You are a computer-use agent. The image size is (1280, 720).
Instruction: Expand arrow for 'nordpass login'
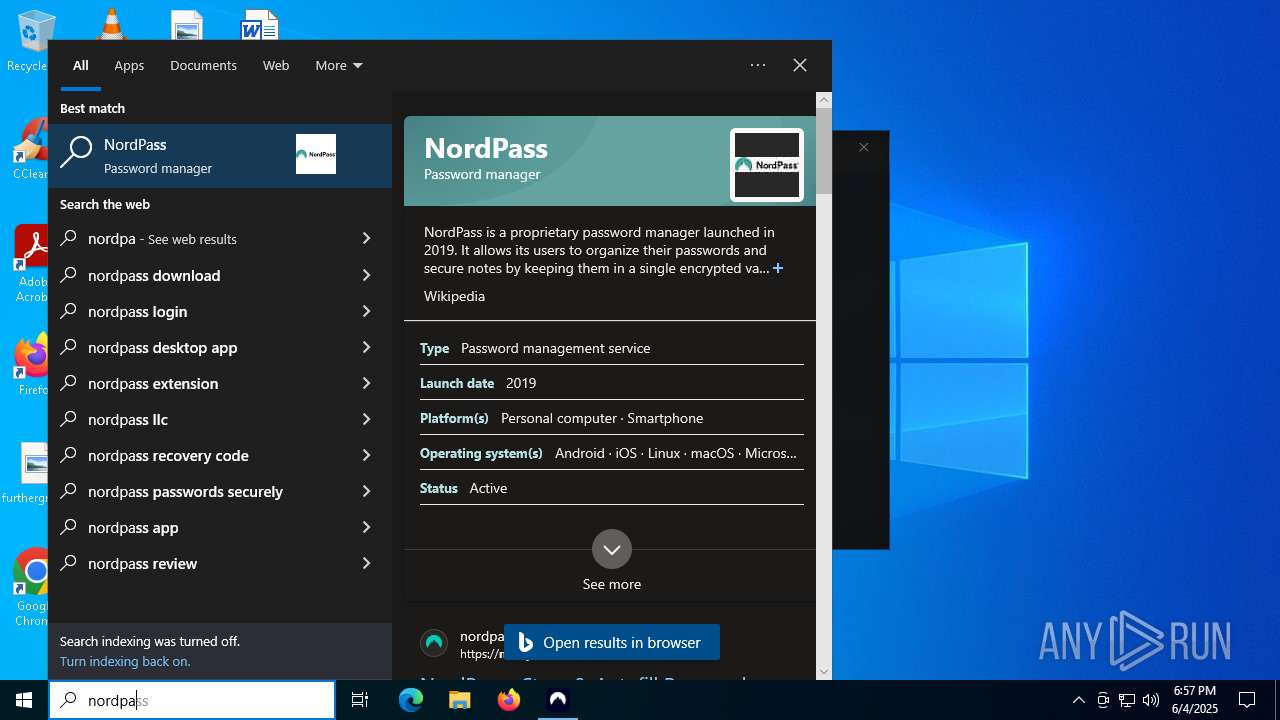[x=366, y=311]
